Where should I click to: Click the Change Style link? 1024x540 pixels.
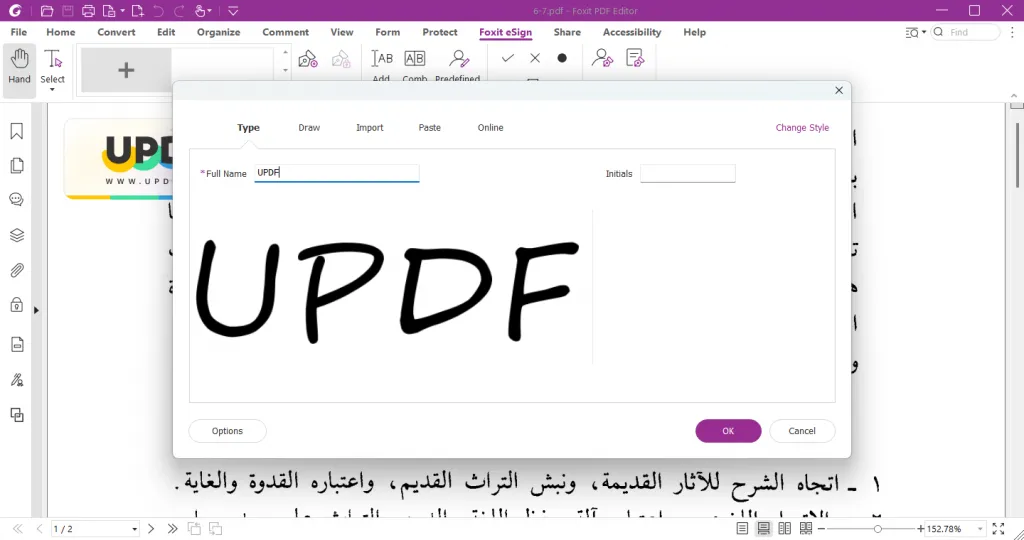[x=802, y=127]
